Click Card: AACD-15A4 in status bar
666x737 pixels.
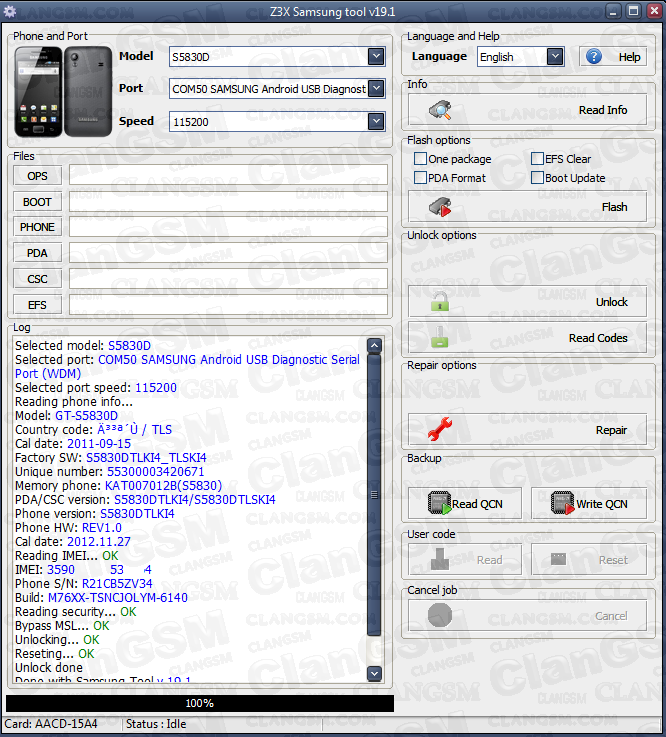click(51, 723)
